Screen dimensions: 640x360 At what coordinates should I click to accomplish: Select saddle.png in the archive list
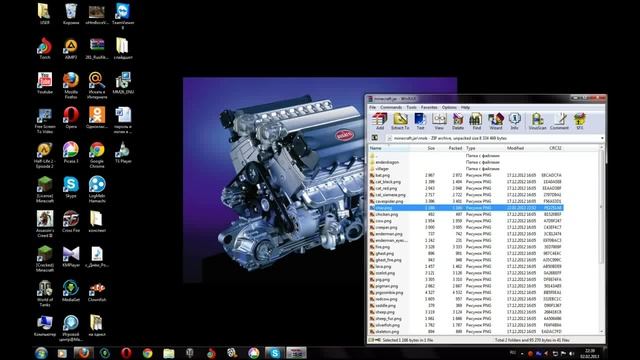(x=466, y=306)
